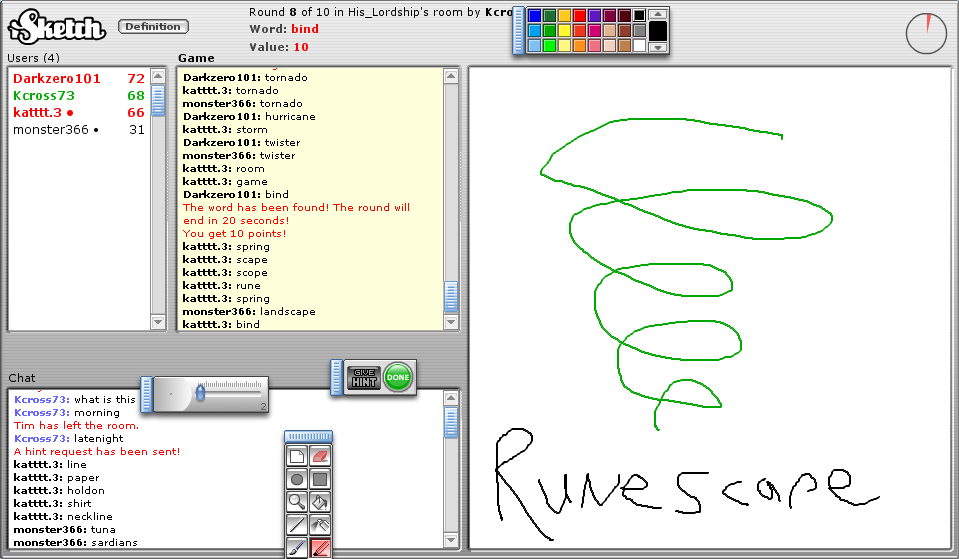Pick the maroon color swatch
959x559 pixels.
pyautogui.click(x=609, y=15)
